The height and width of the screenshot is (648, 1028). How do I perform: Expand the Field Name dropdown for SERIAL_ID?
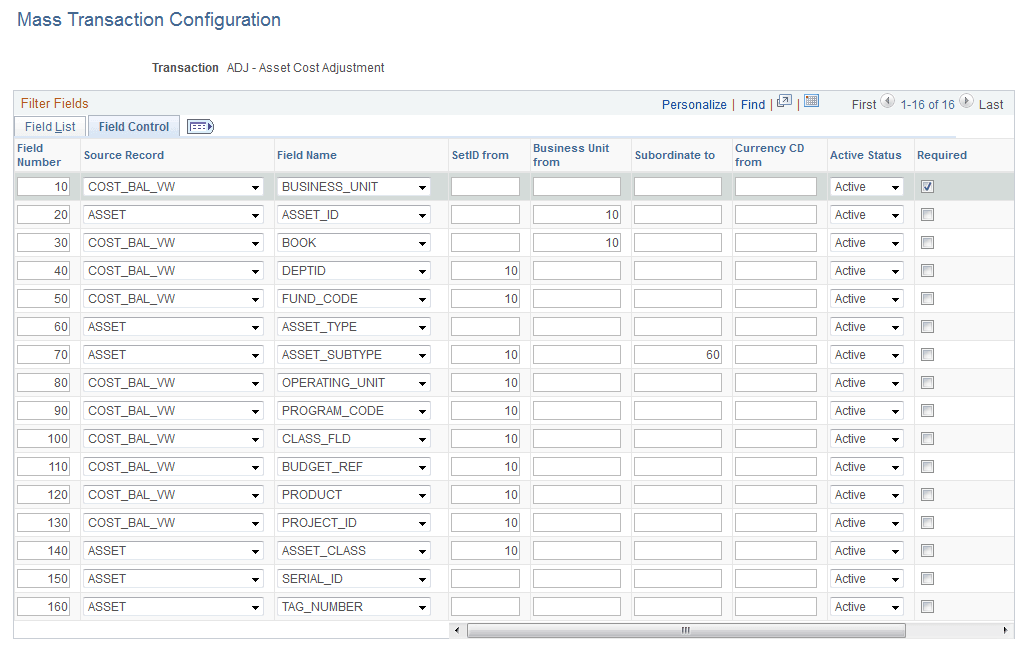(424, 578)
